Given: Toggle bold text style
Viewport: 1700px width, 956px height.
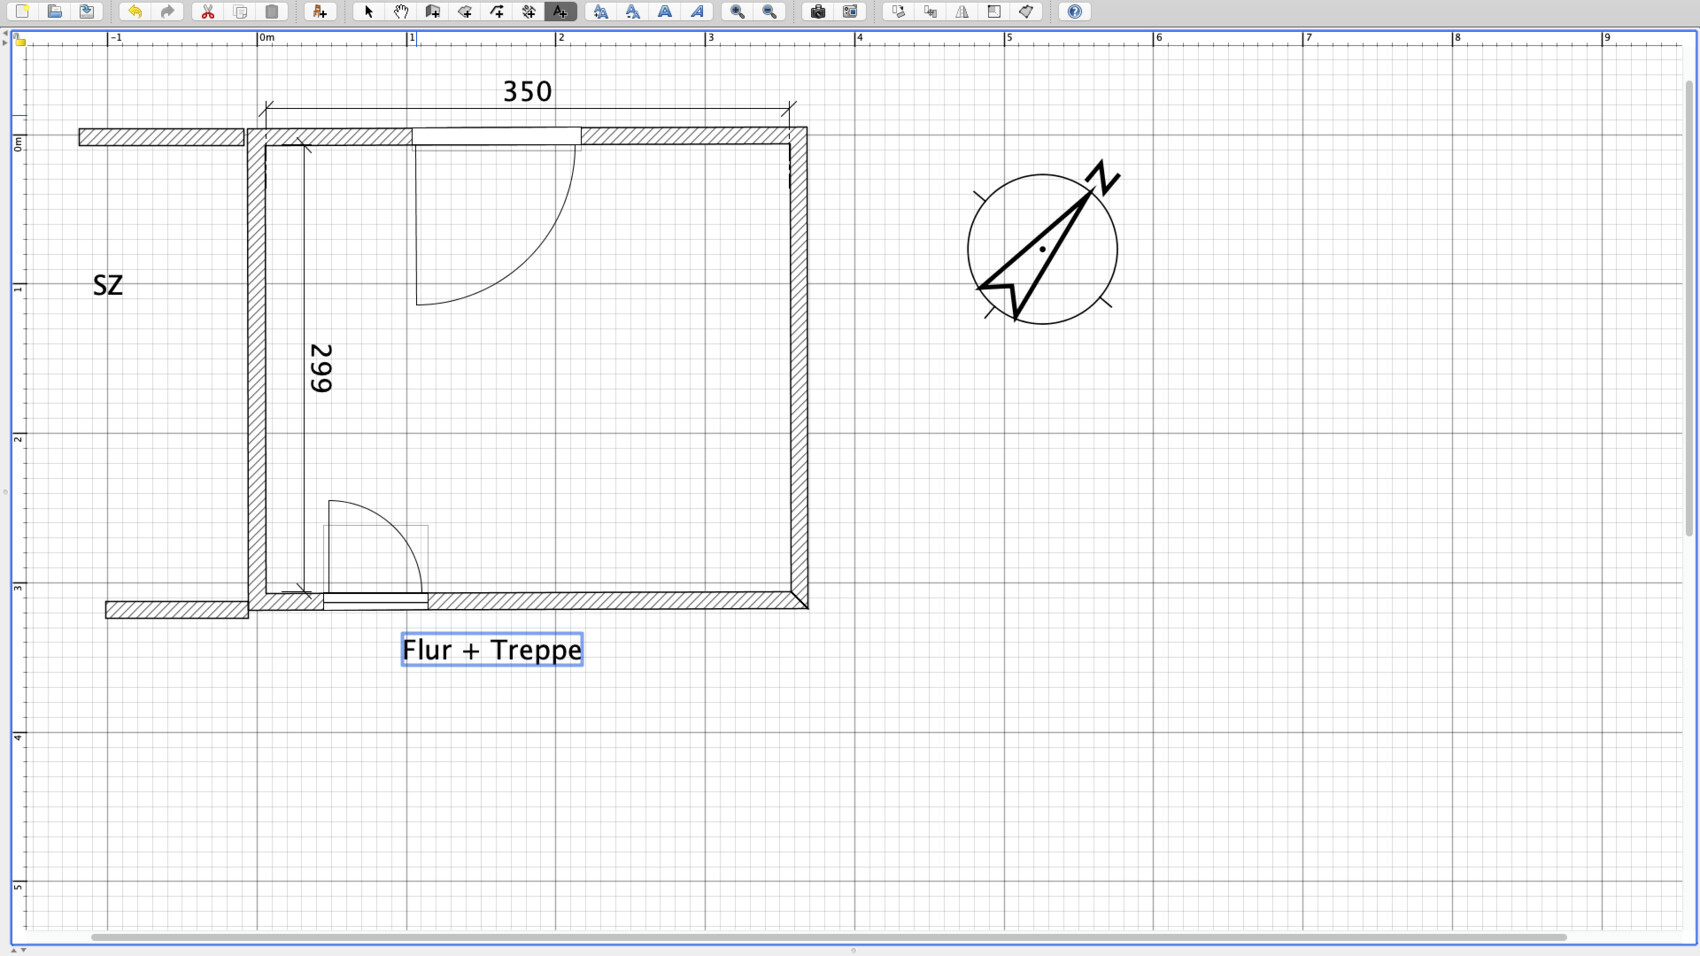Looking at the screenshot, I should (665, 12).
